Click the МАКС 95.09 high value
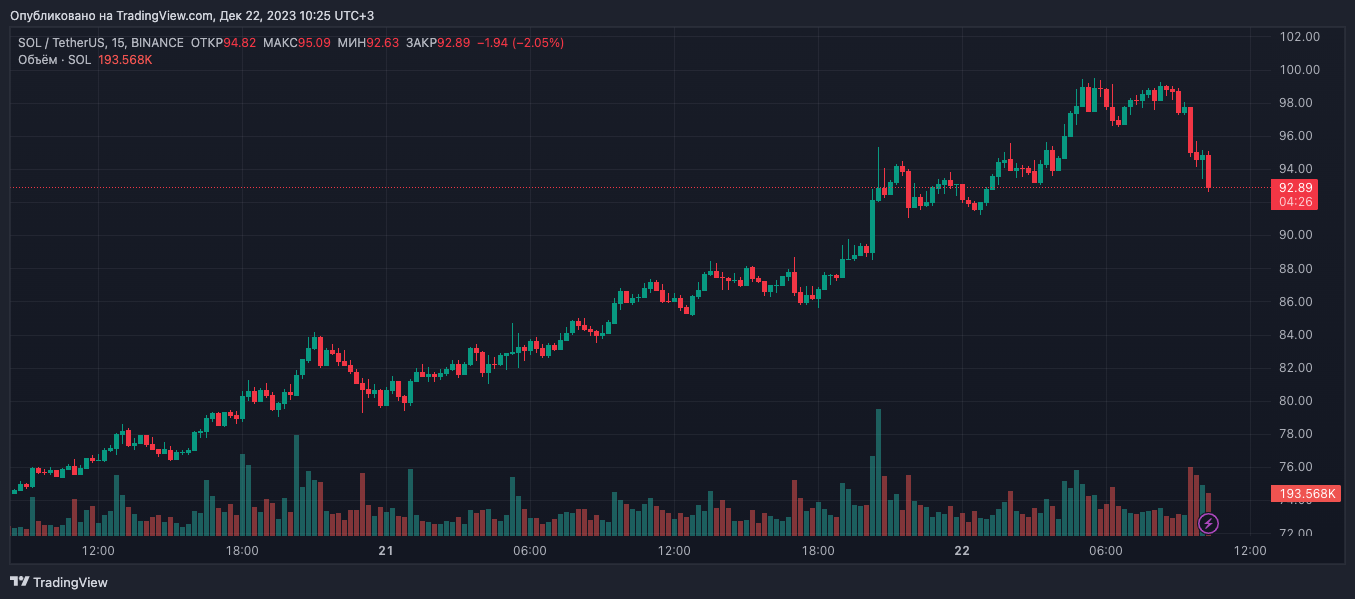1355x599 pixels. [x=296, y=43]
